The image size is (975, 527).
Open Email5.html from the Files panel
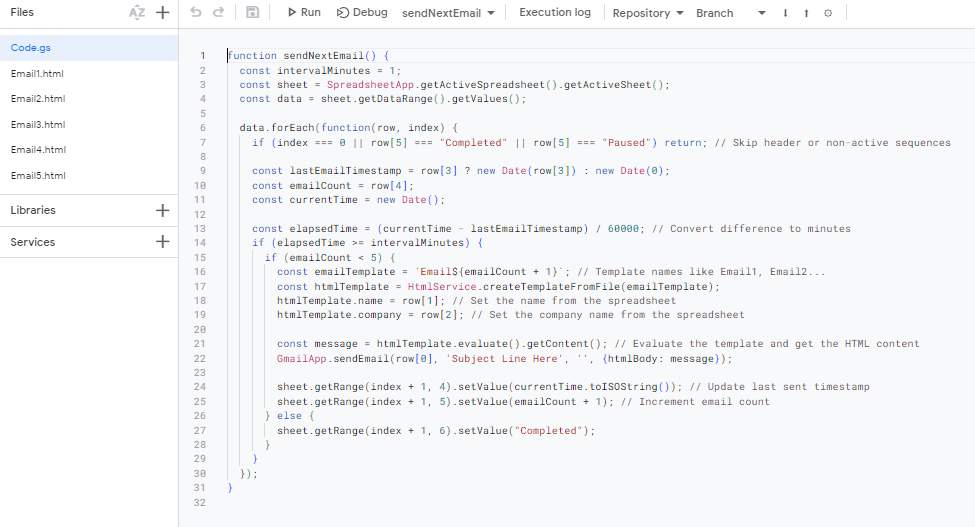coord(38,176)
